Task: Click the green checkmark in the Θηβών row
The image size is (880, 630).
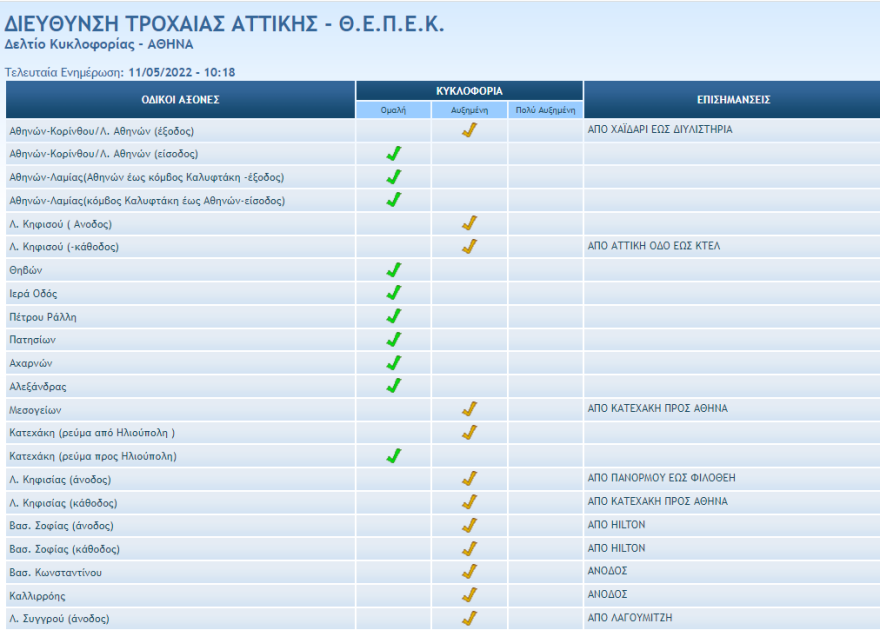Action: [393, 270]
